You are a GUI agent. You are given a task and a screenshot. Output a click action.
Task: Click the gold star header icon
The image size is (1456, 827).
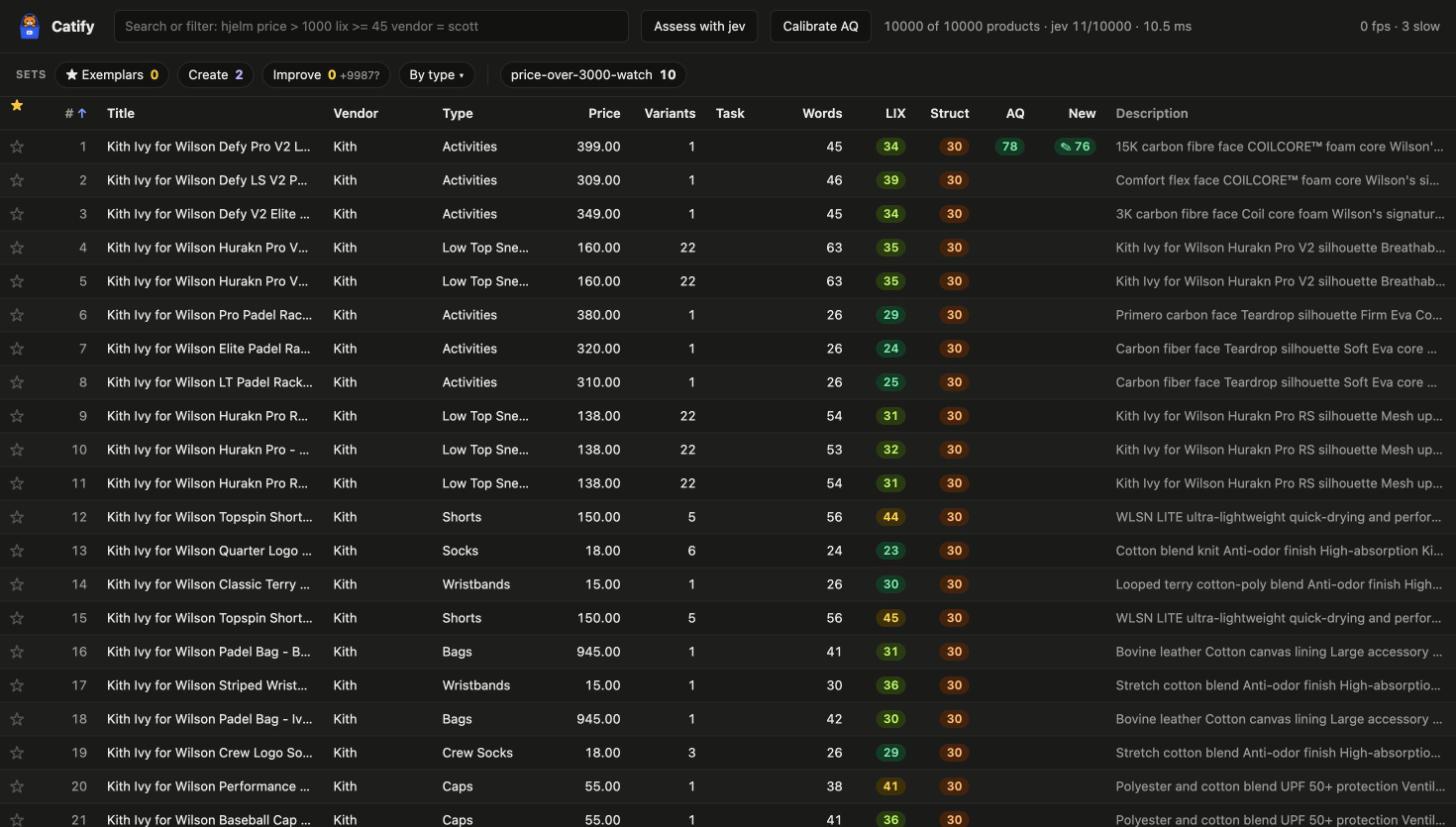(17, 105)
